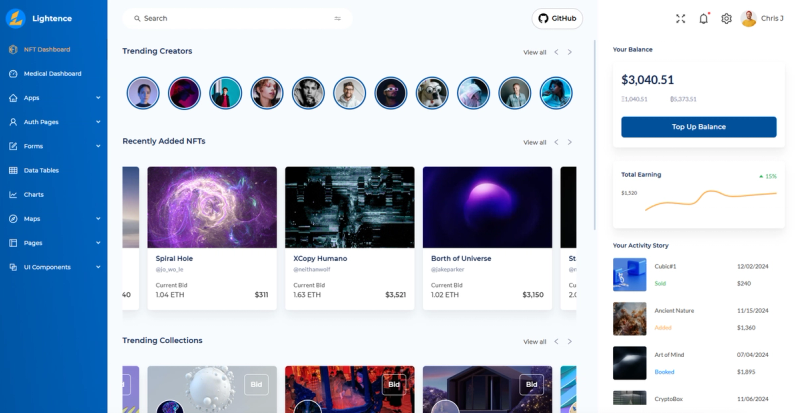
Task: Previous arrow in Recently Added NFTs
Action: click(557, 142)
